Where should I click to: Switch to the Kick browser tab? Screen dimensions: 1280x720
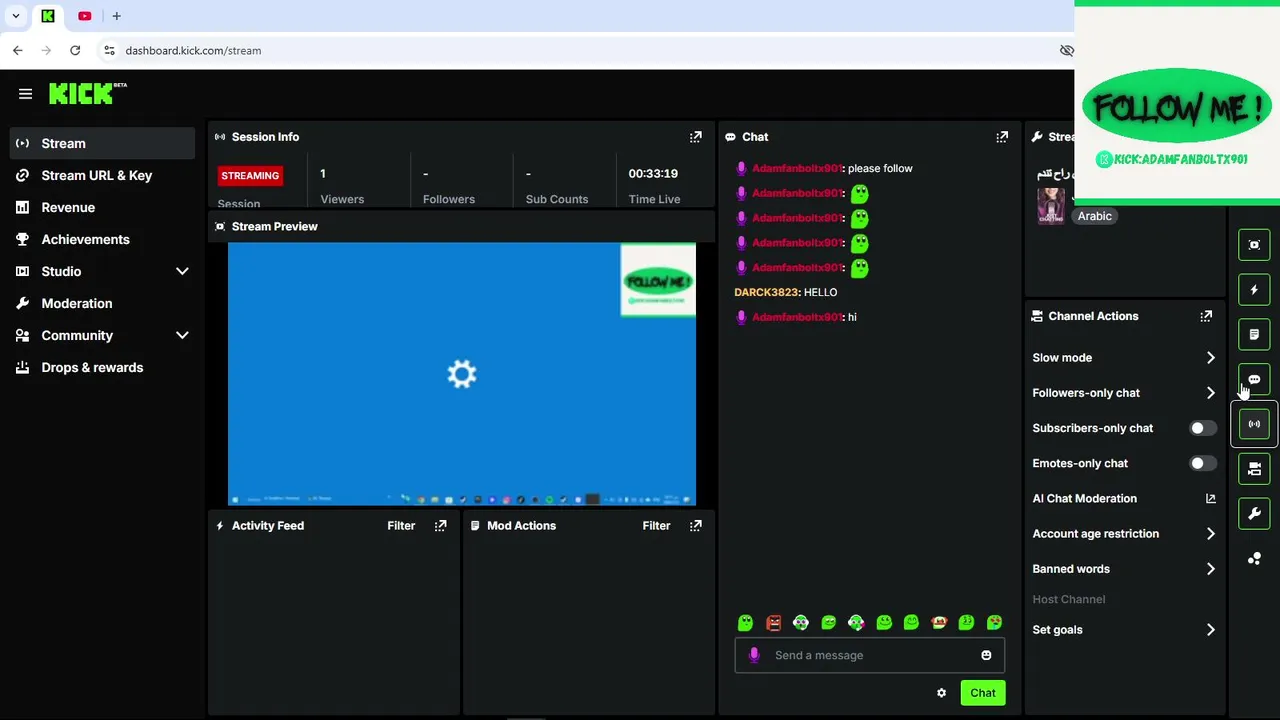48,16
